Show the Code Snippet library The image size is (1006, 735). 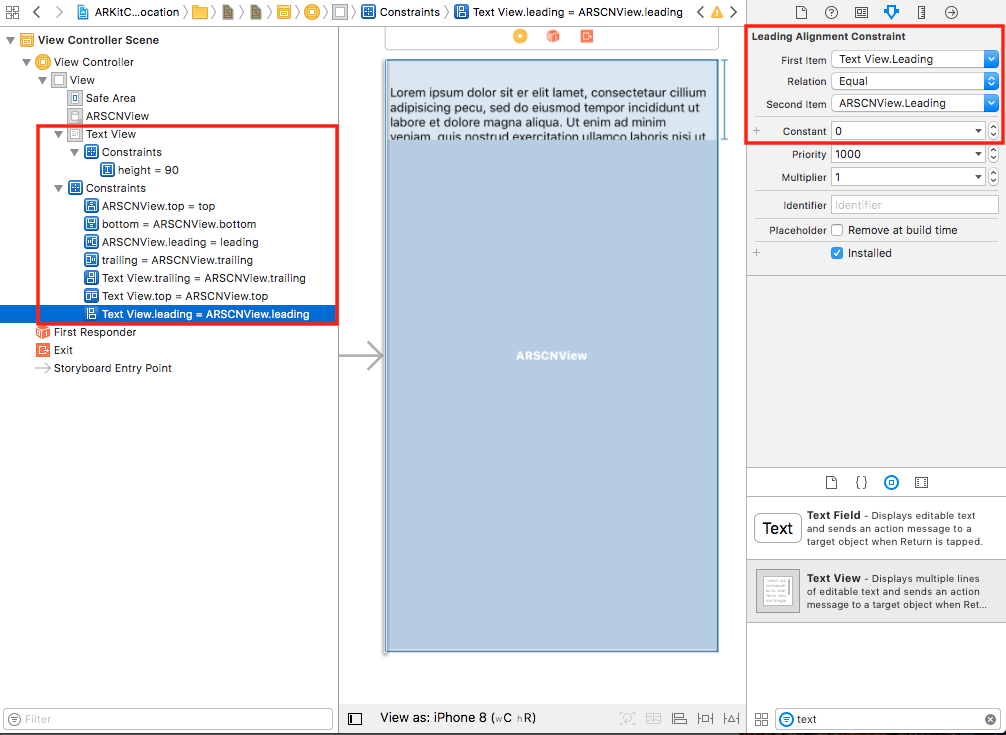point(861,482)
